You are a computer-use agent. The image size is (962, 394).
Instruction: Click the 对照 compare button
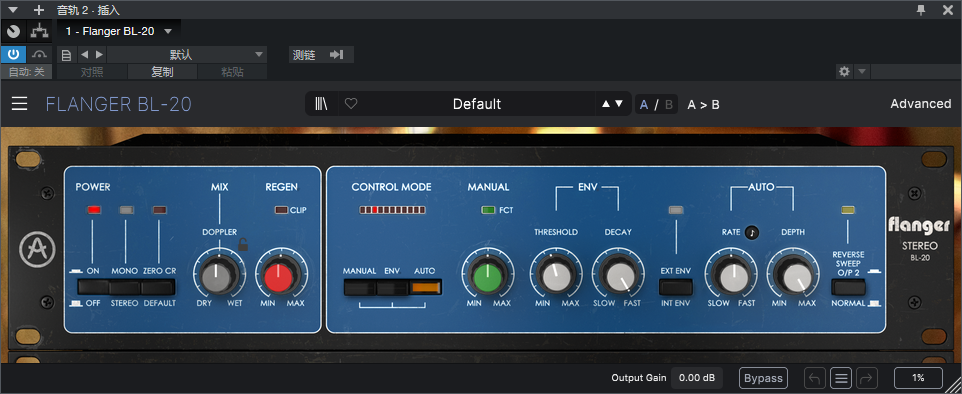coord(92,72)
